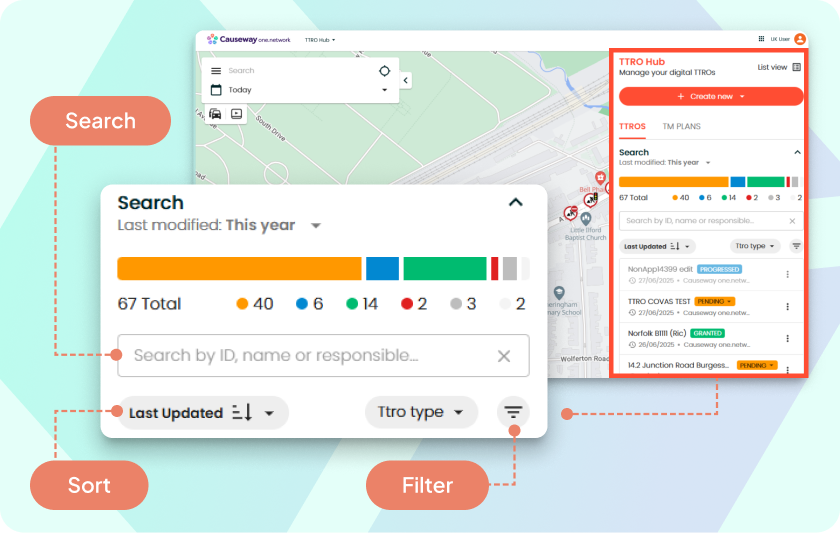Click grey segment of enlarged status bar
The width and height of the screenshot is (840, 533).
point(510,268)
